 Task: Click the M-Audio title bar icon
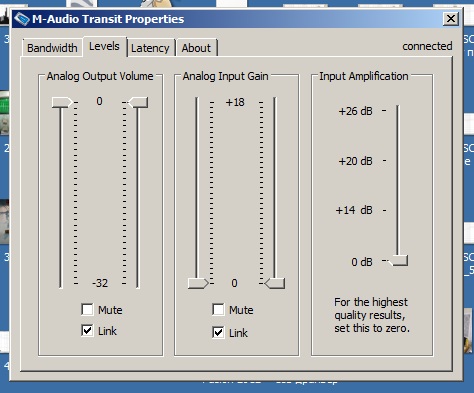coord(22,19)
